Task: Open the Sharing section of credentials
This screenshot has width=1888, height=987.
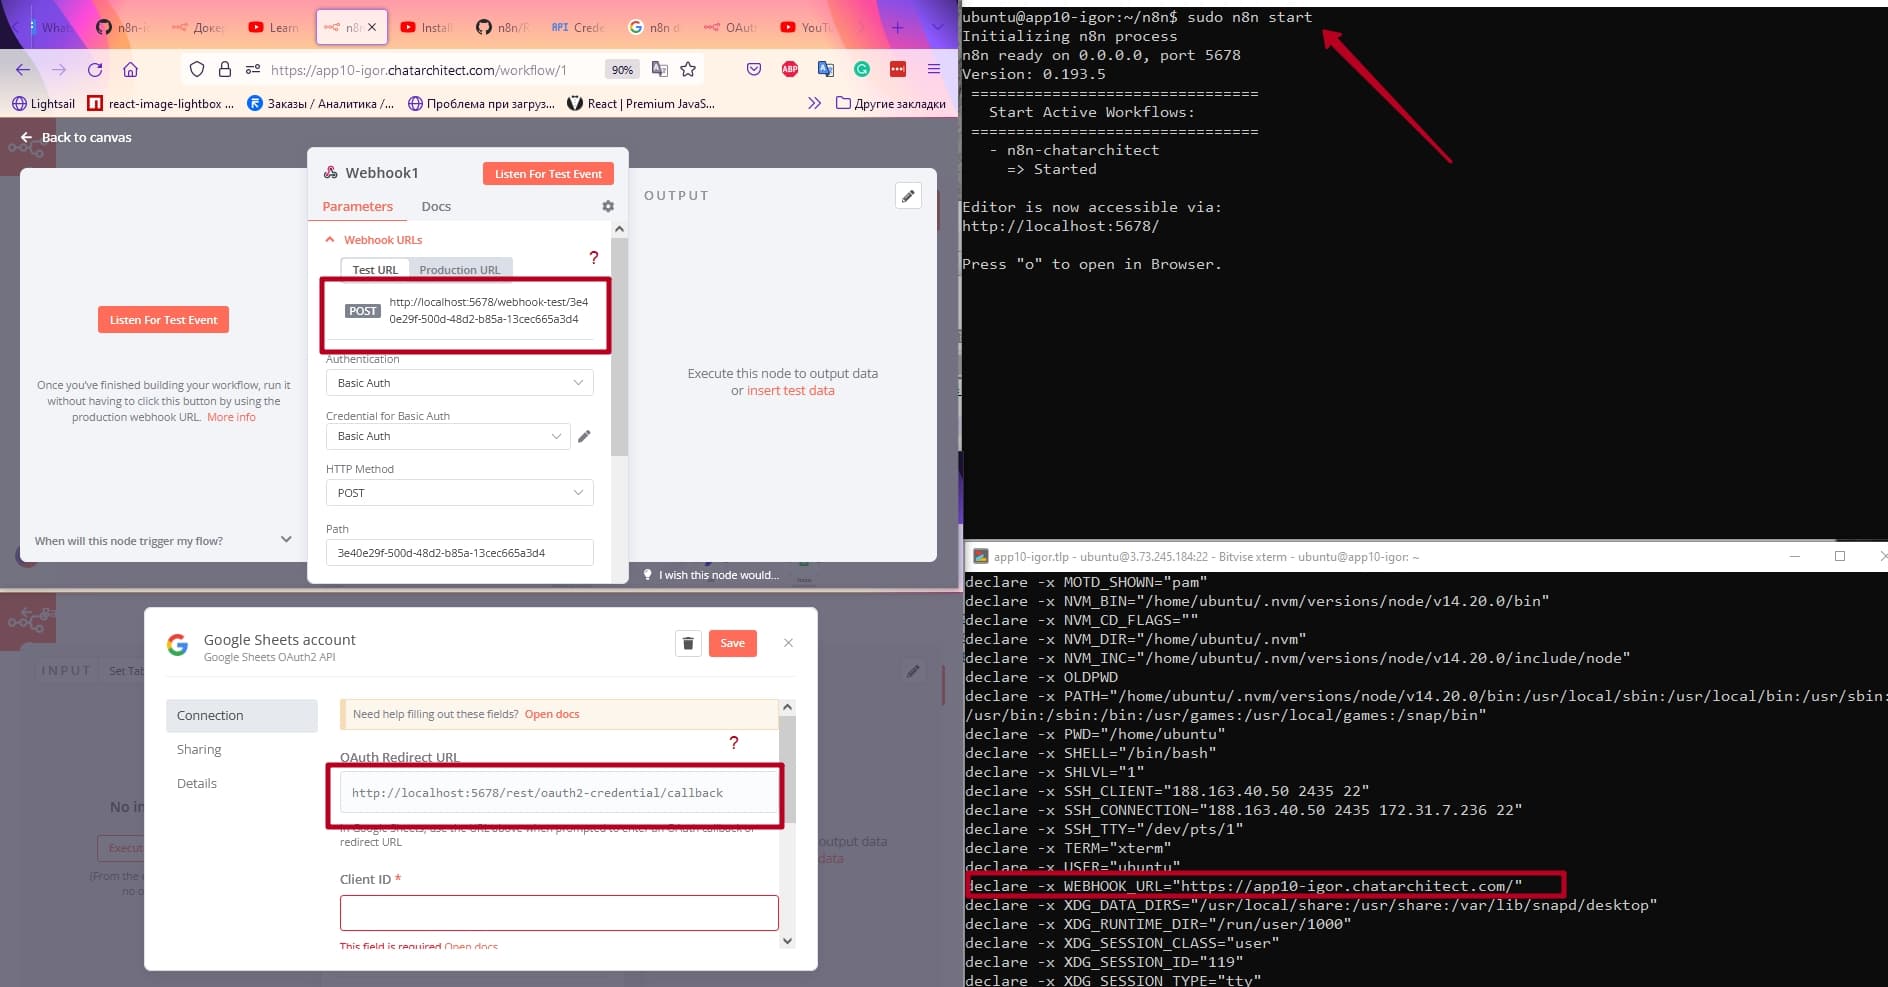Action: tap(199, 749)
